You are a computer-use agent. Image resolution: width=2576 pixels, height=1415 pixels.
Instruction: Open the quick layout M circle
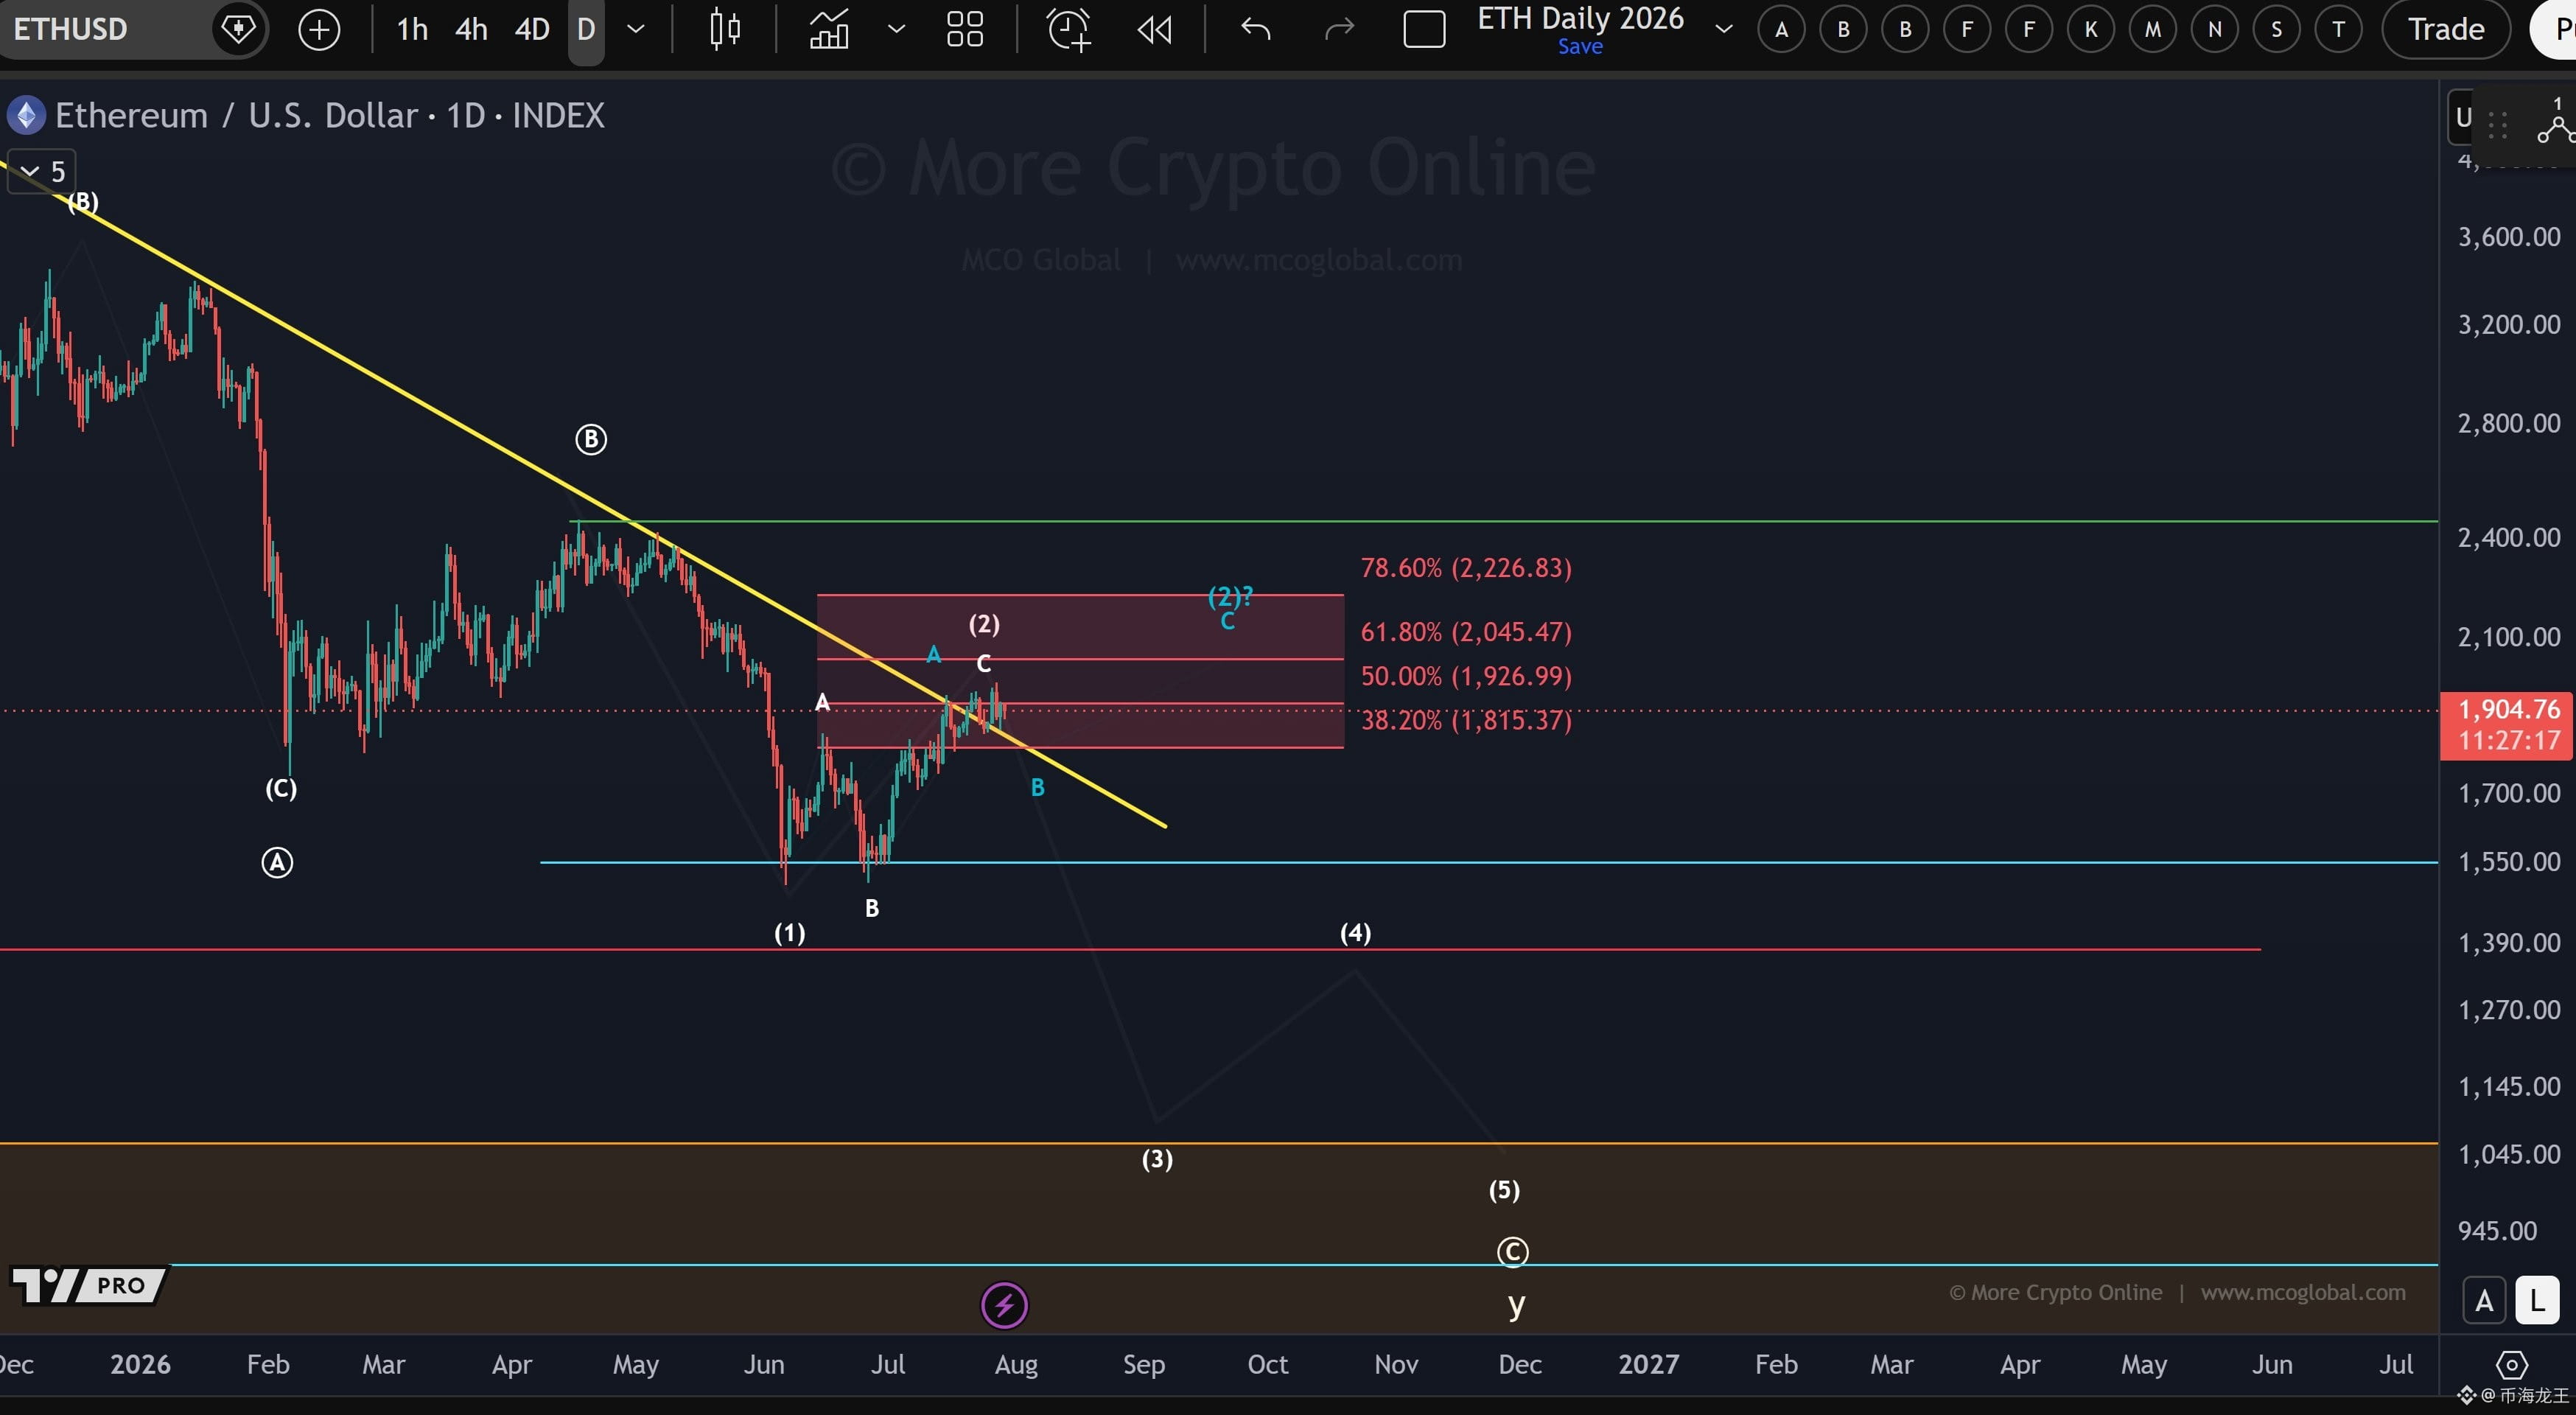pos(2152,29)
